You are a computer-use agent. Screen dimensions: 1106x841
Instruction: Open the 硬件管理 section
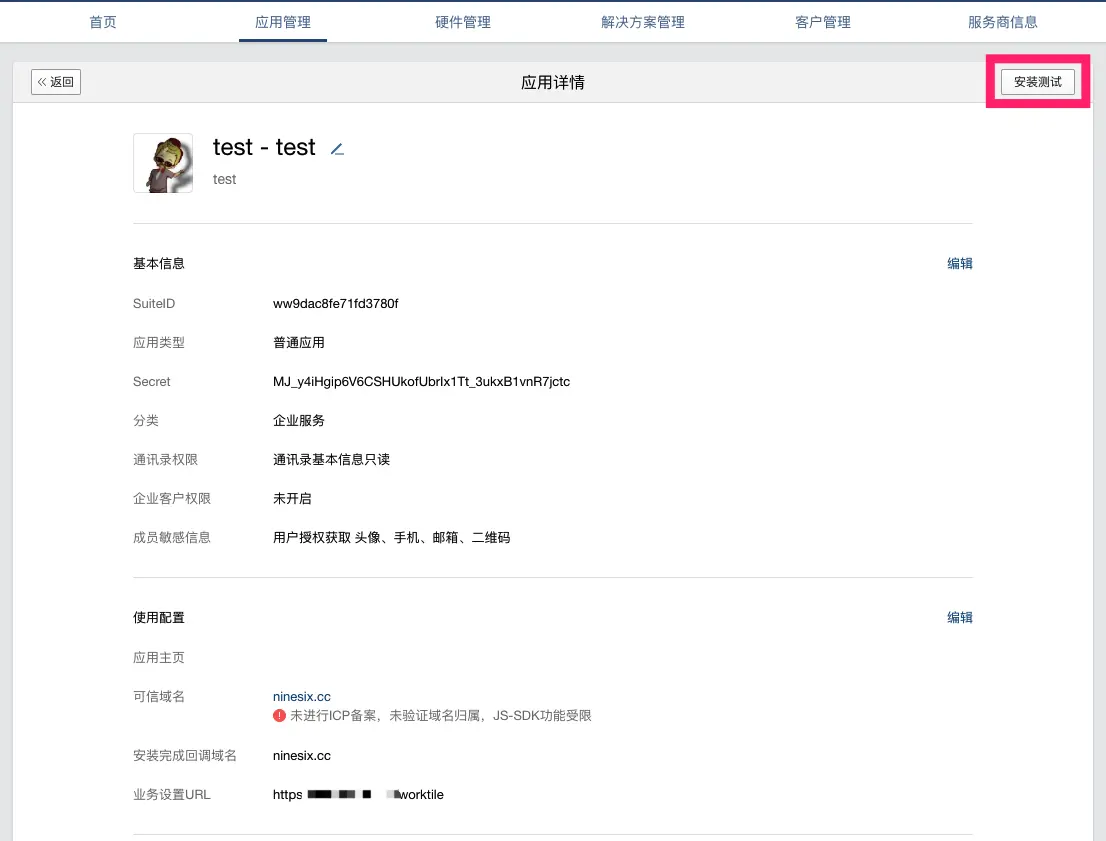tap(463, 21)
